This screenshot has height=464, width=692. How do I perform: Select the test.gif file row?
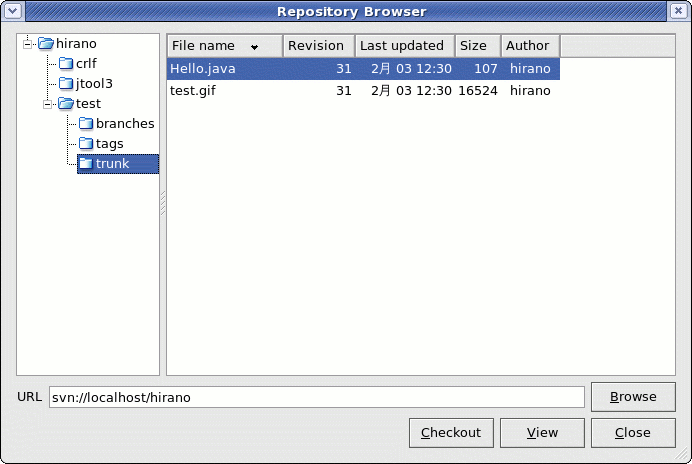pyautogui.click(x=360, y=90)
